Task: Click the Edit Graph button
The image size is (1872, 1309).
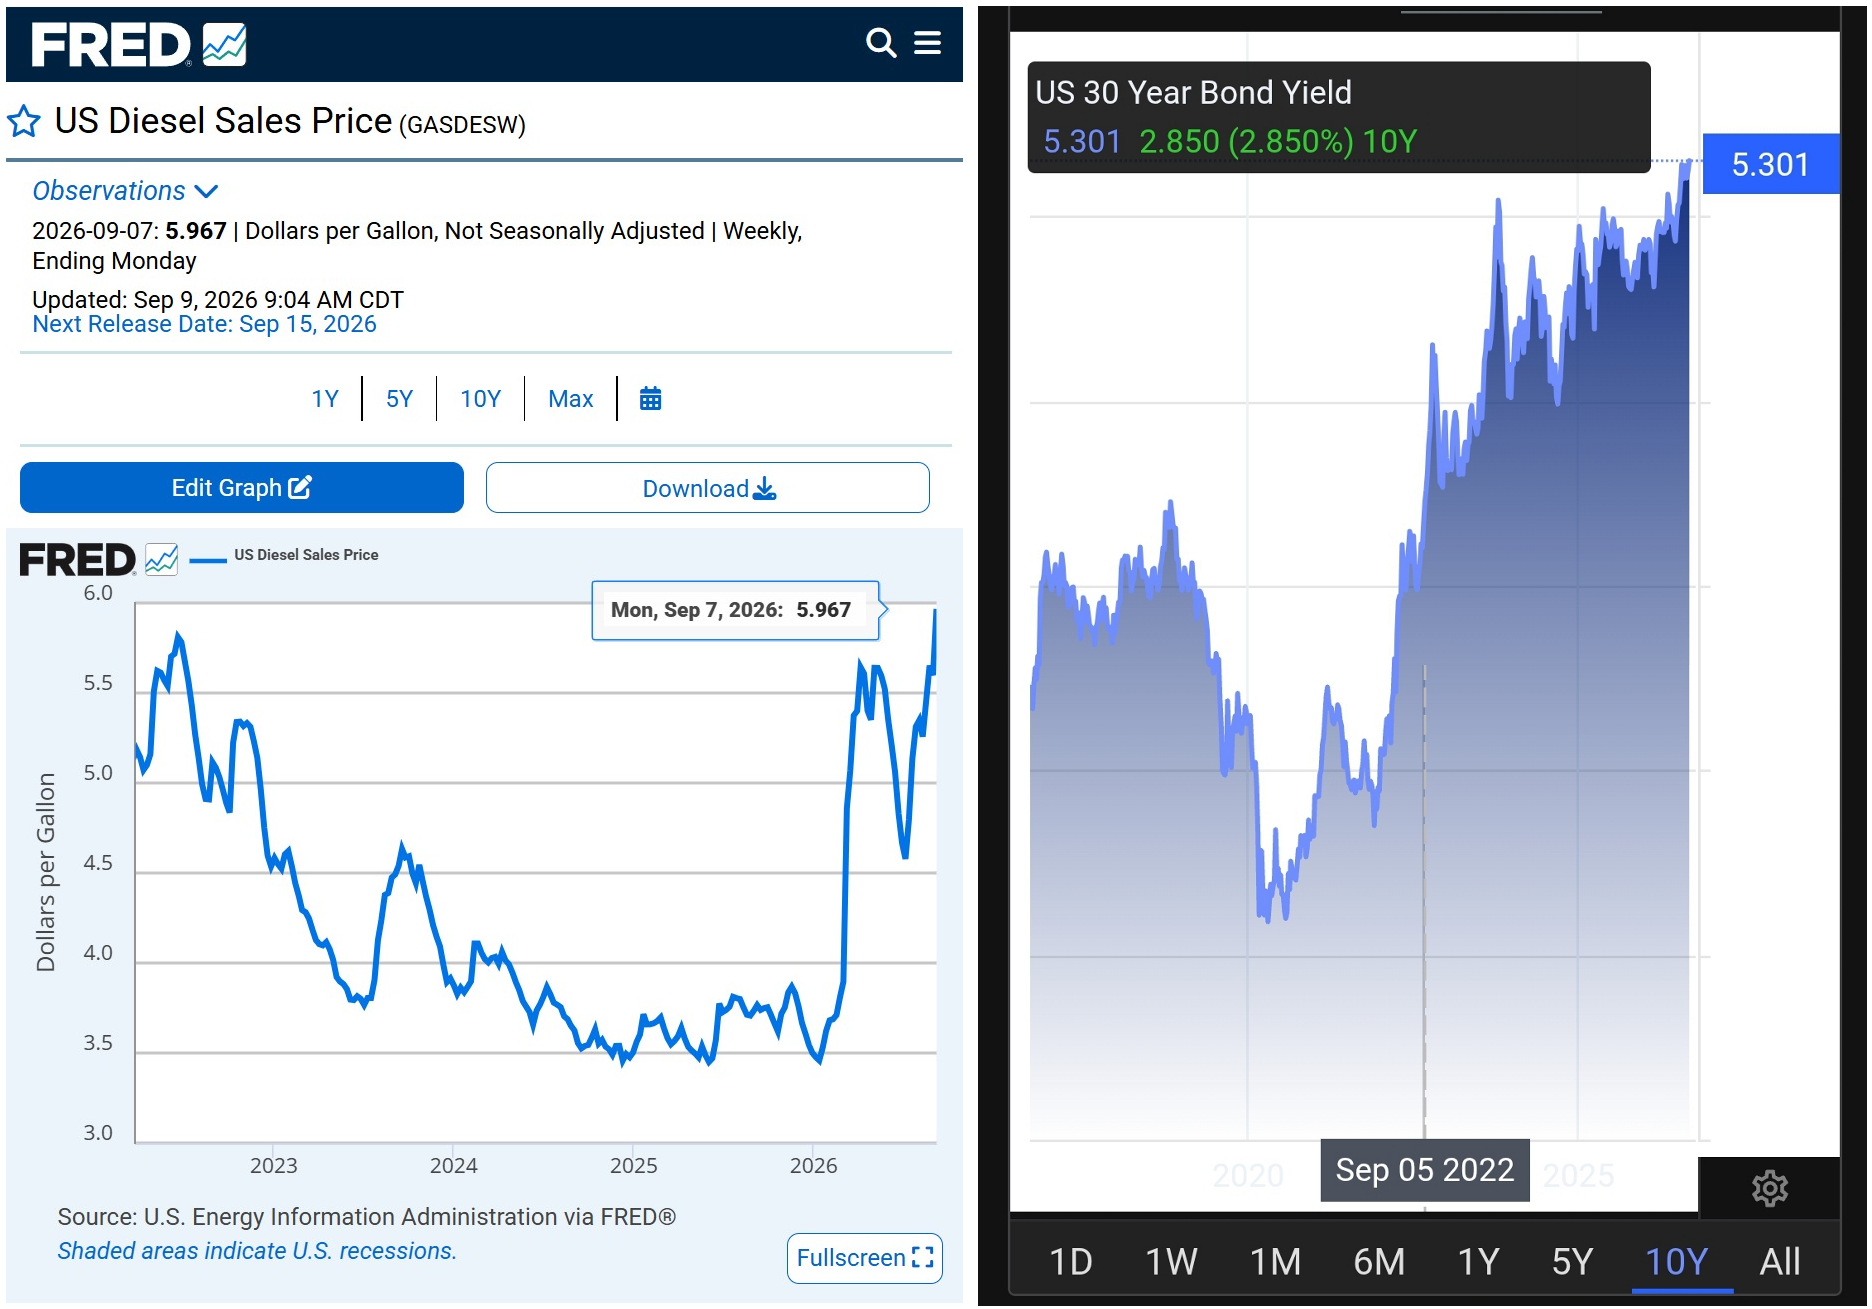Action: (242, 488)
